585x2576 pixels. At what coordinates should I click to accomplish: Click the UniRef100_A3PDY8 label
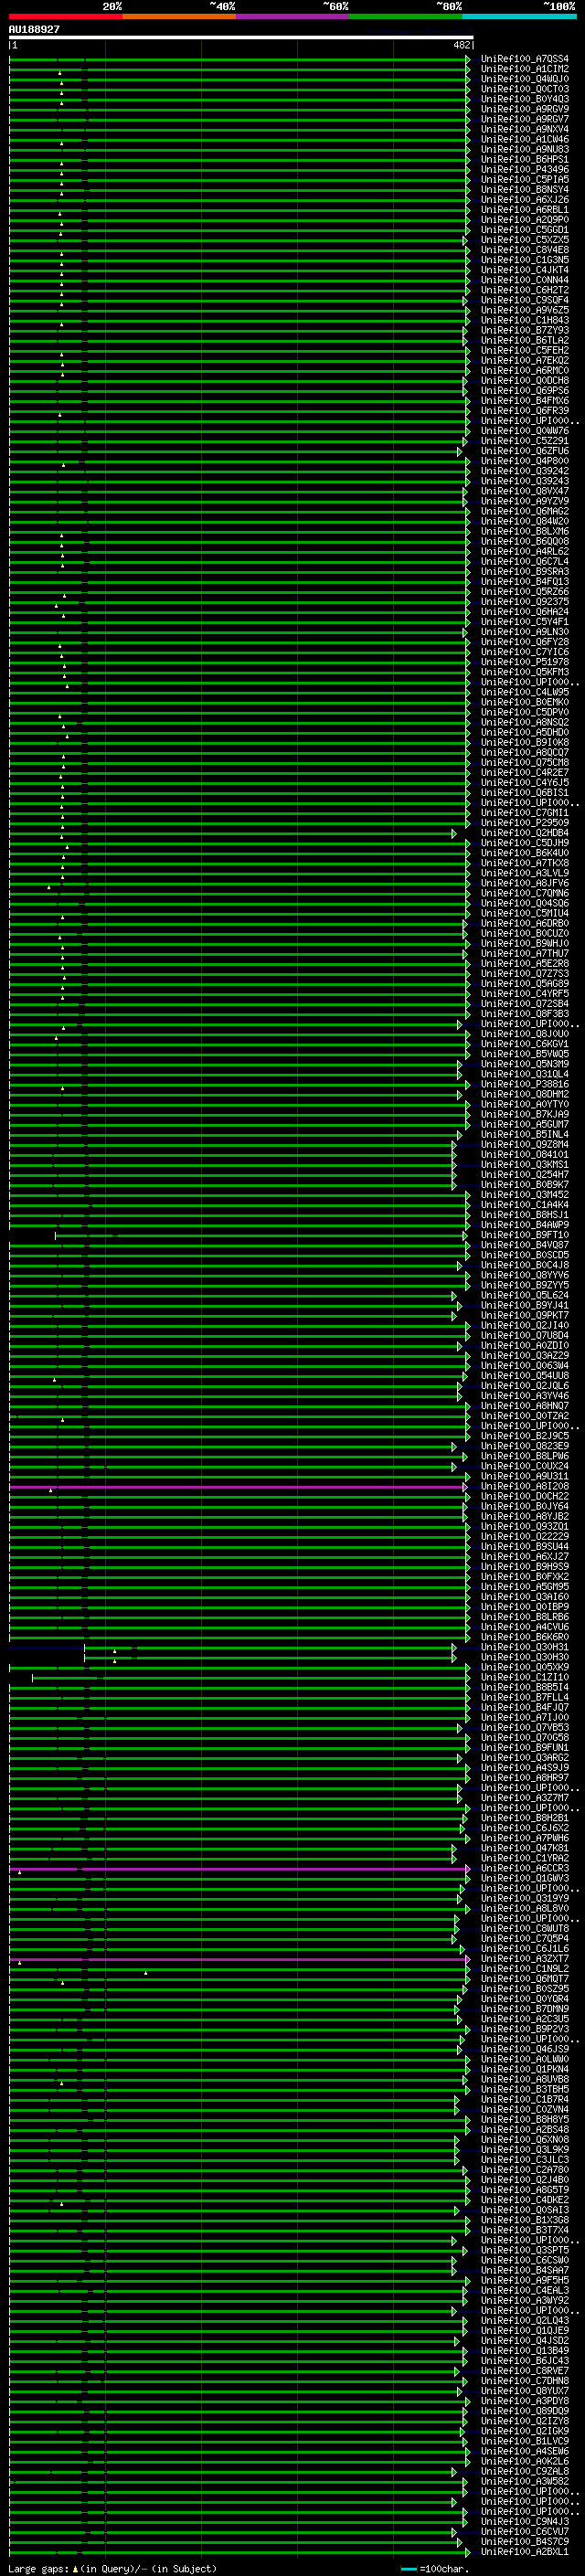(x=525, y=2401)
